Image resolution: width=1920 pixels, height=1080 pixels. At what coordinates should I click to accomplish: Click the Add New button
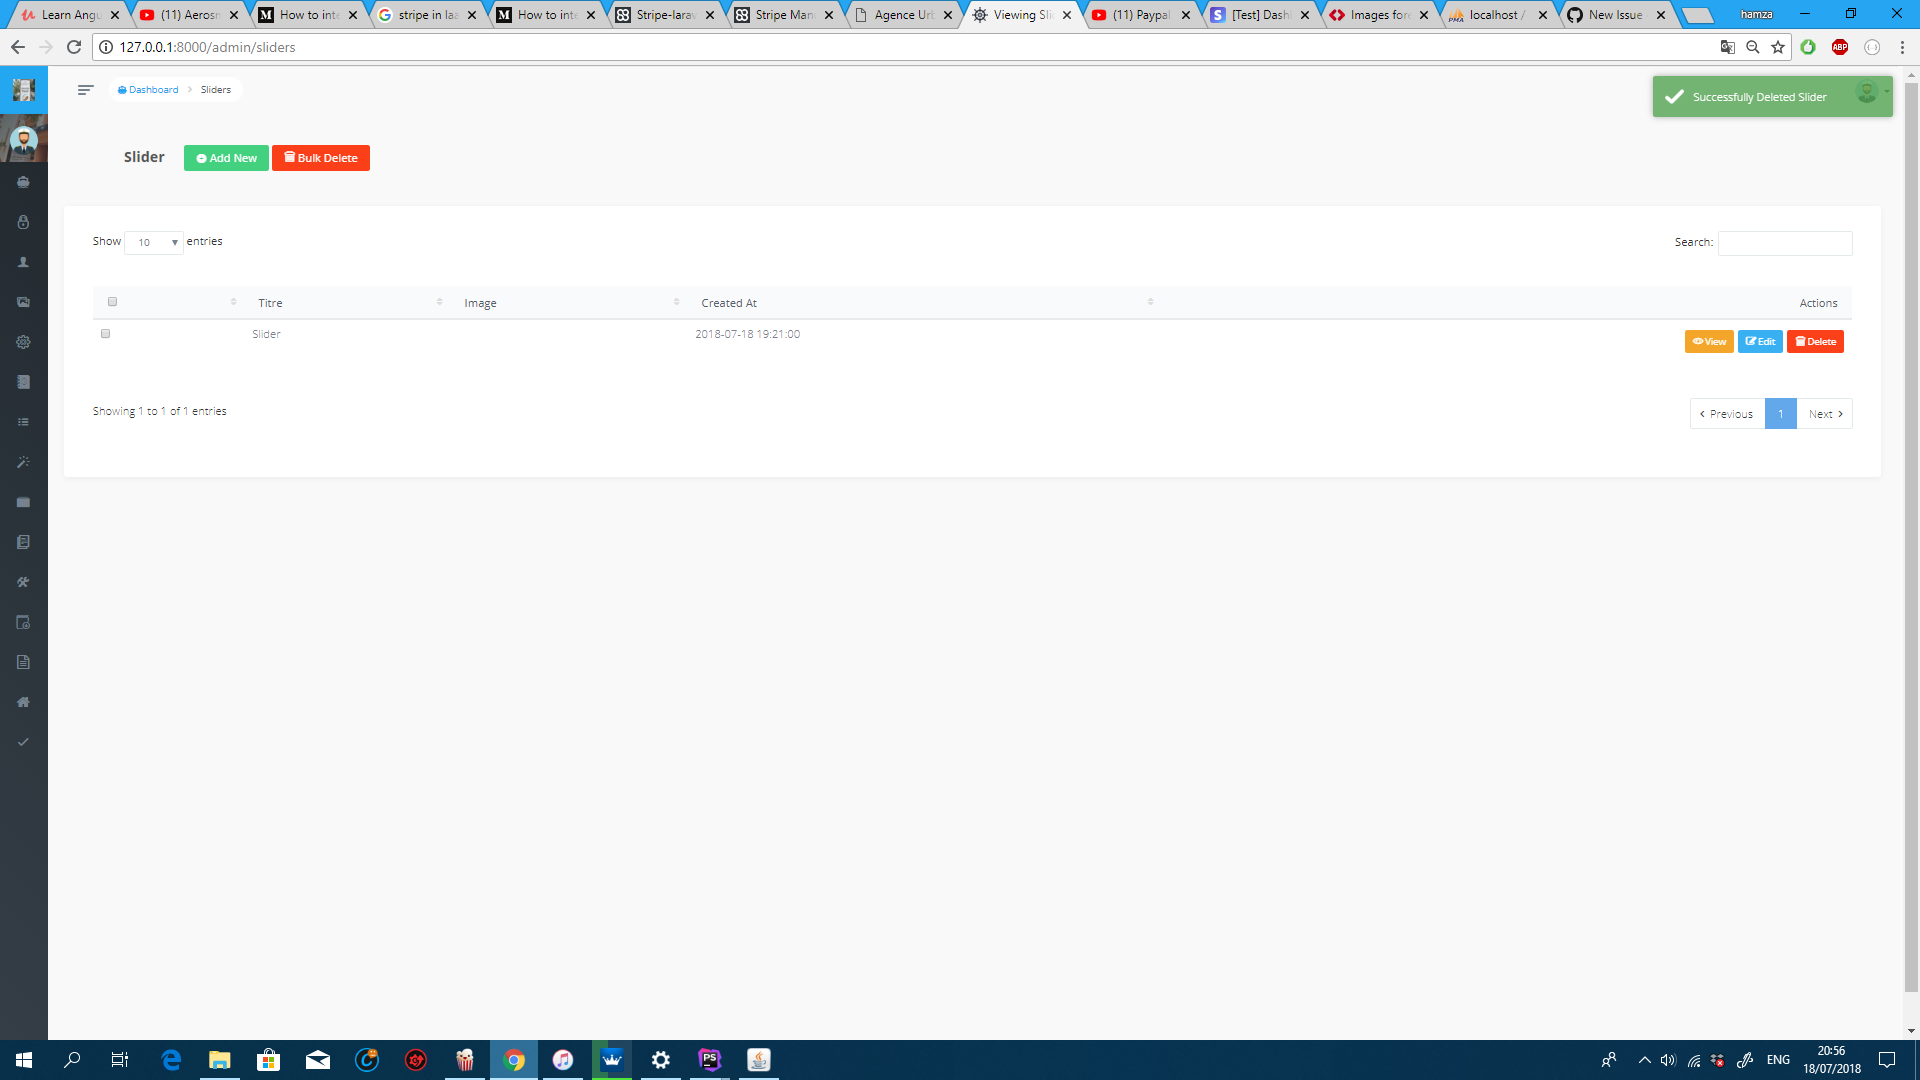coord(226,157)
